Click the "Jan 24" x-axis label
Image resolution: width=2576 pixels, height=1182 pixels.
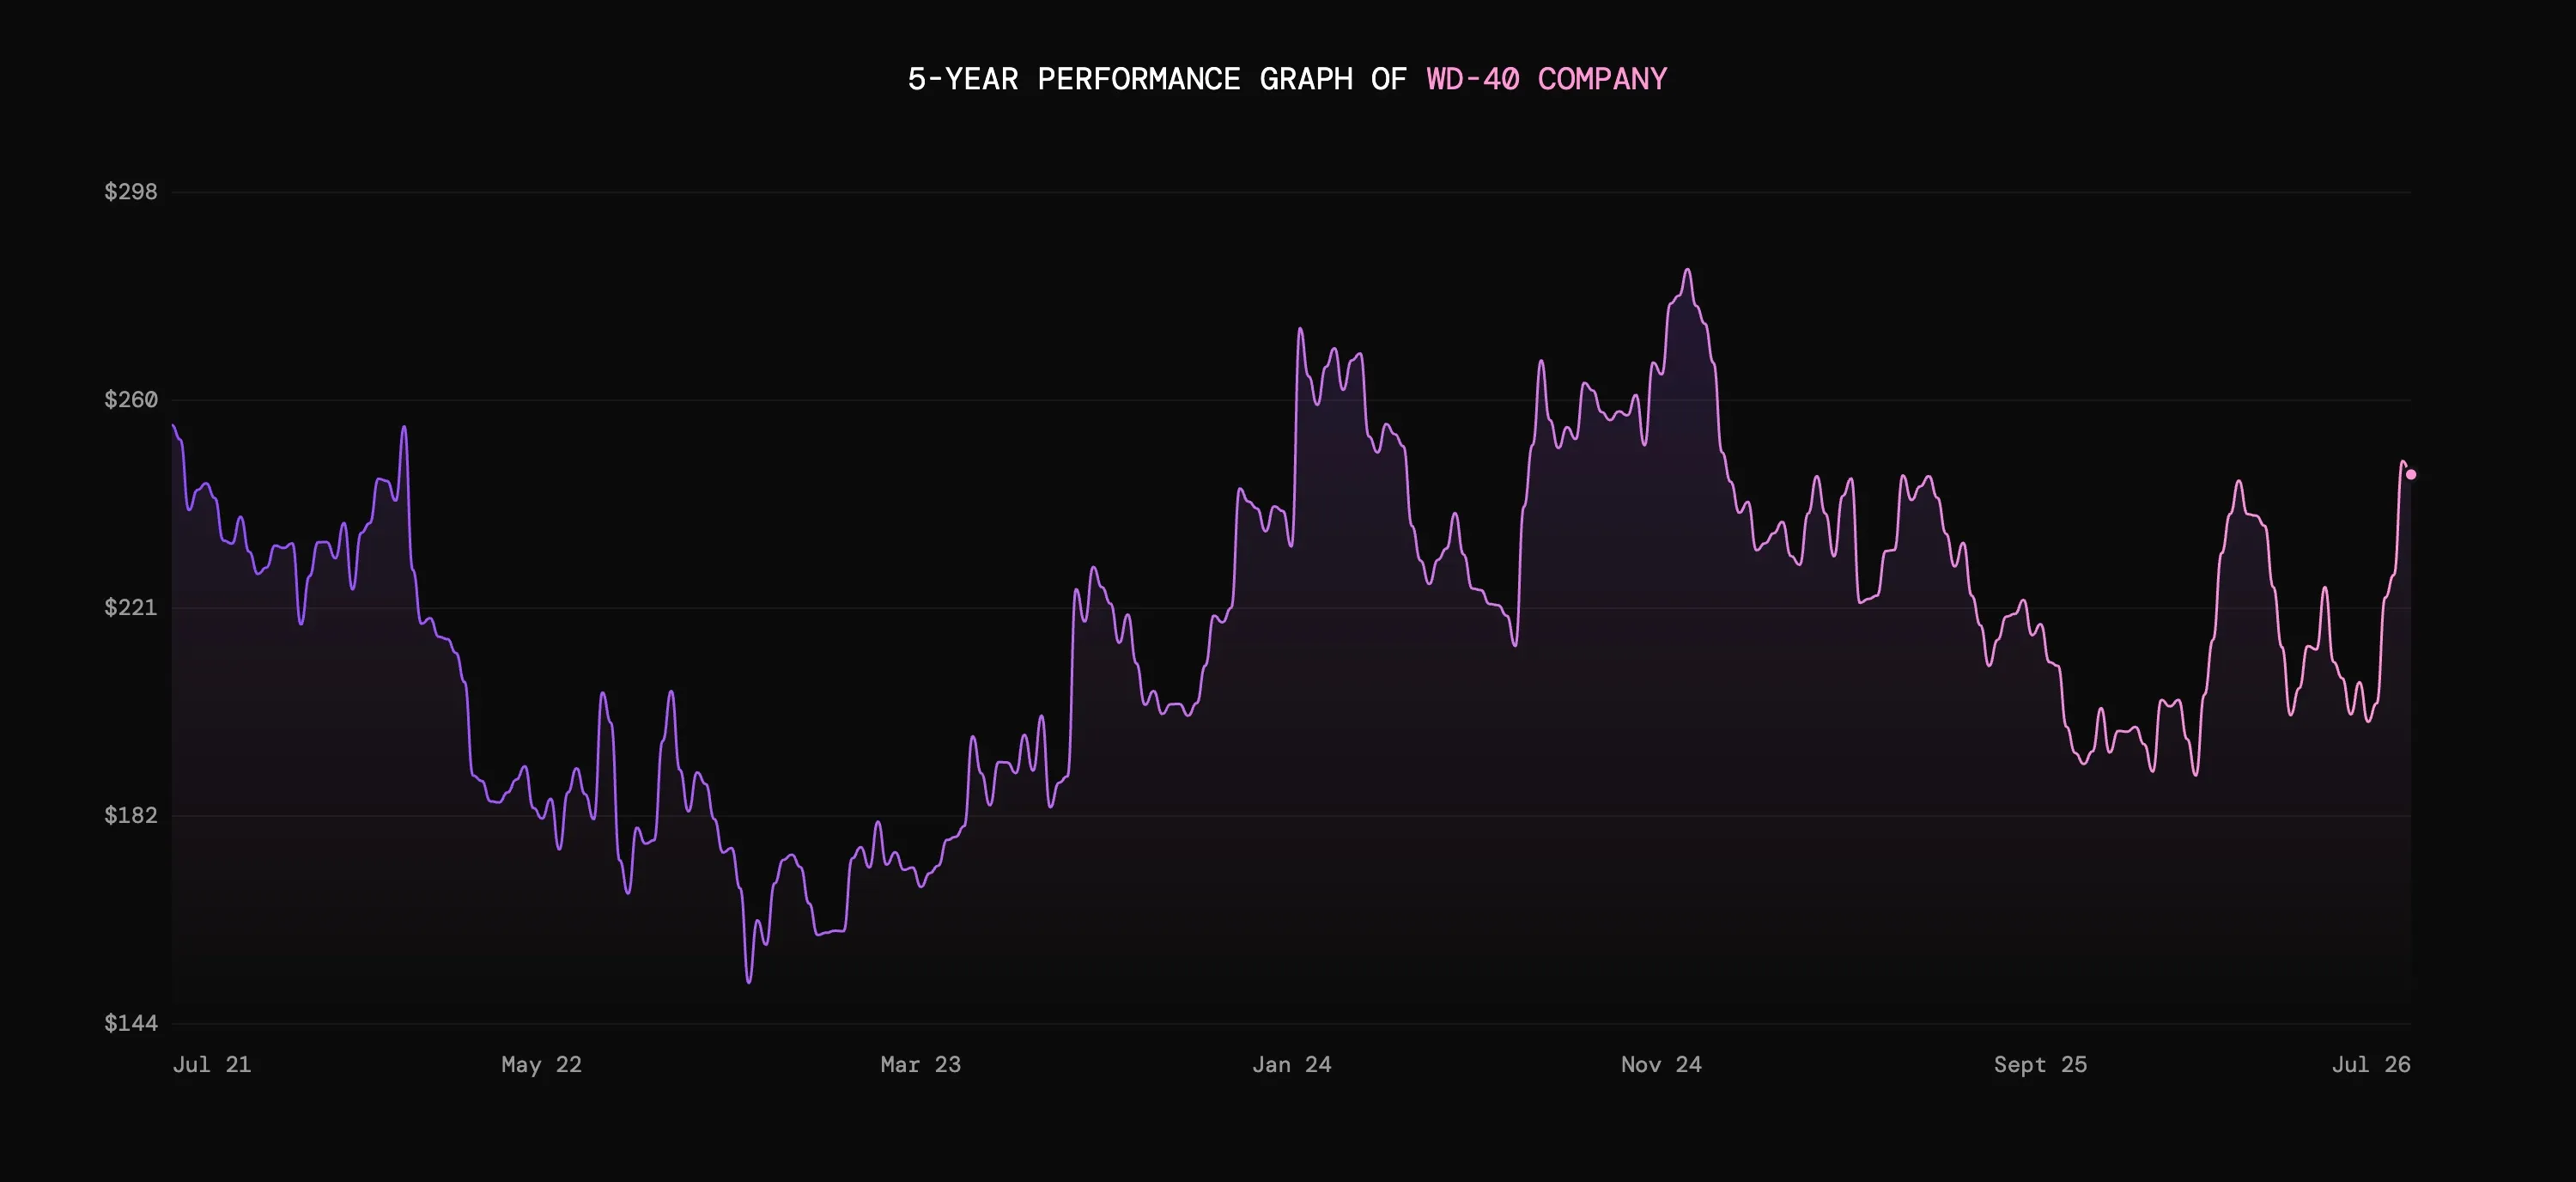[1292, 1064]
